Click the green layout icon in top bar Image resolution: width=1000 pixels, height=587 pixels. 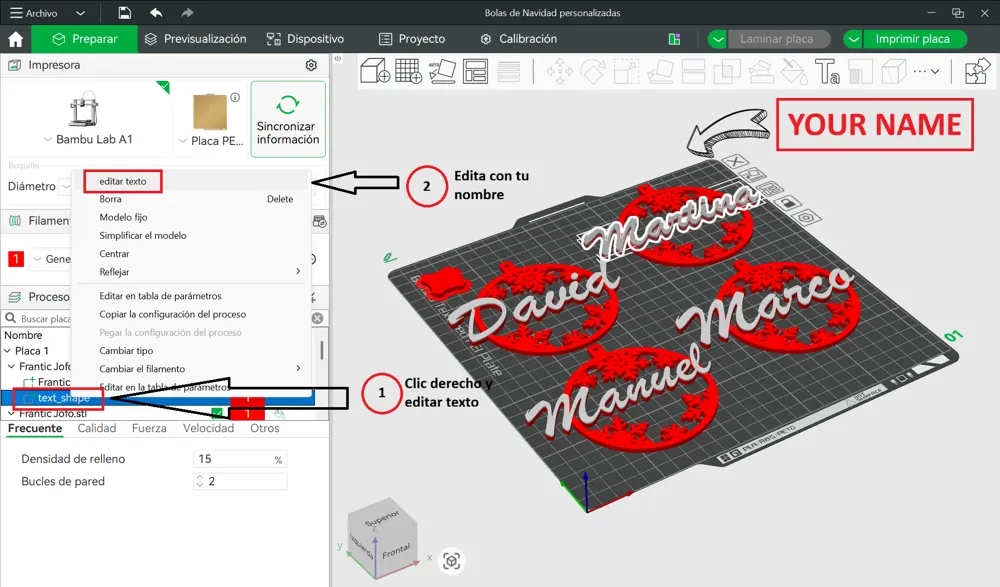point(674,40)
